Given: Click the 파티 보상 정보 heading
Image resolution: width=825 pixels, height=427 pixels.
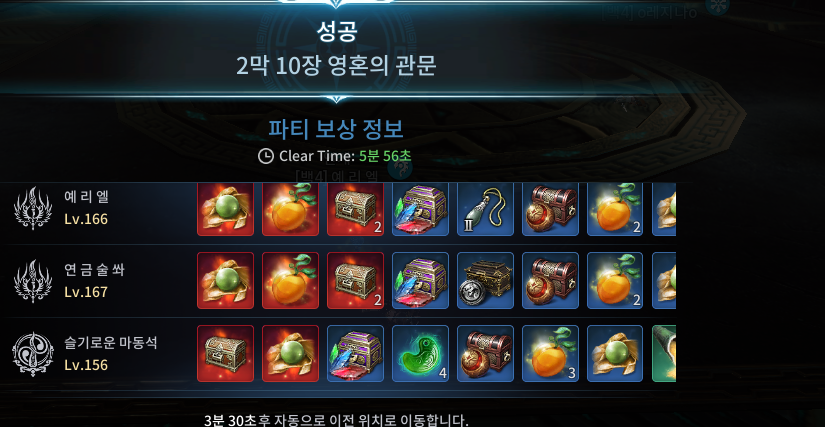Looking at the screenshot, I should (336, 129).
